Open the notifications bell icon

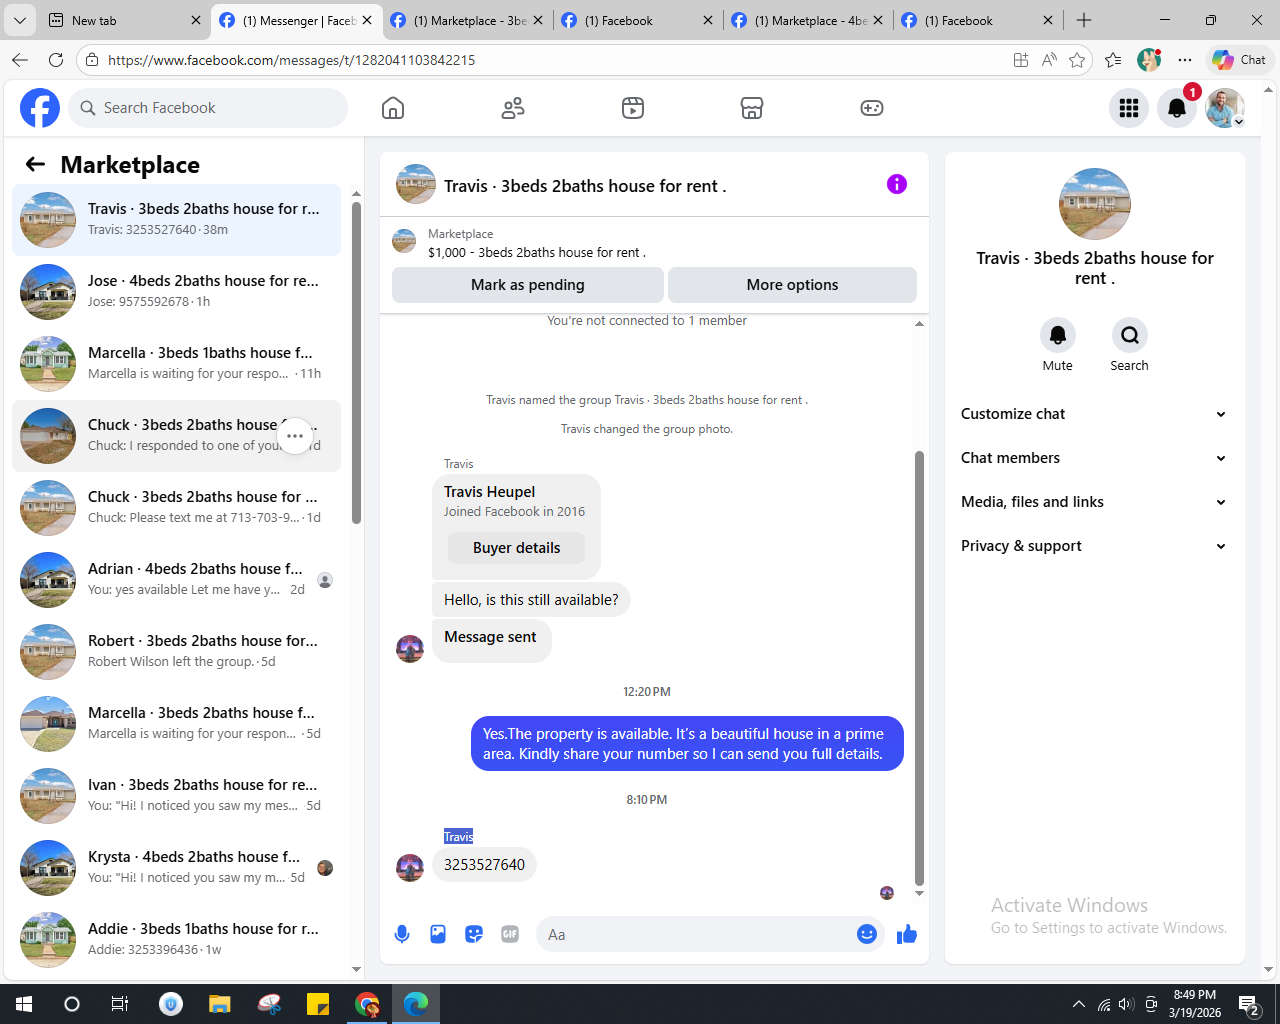pyautogui.click(x=1177, y=108)
